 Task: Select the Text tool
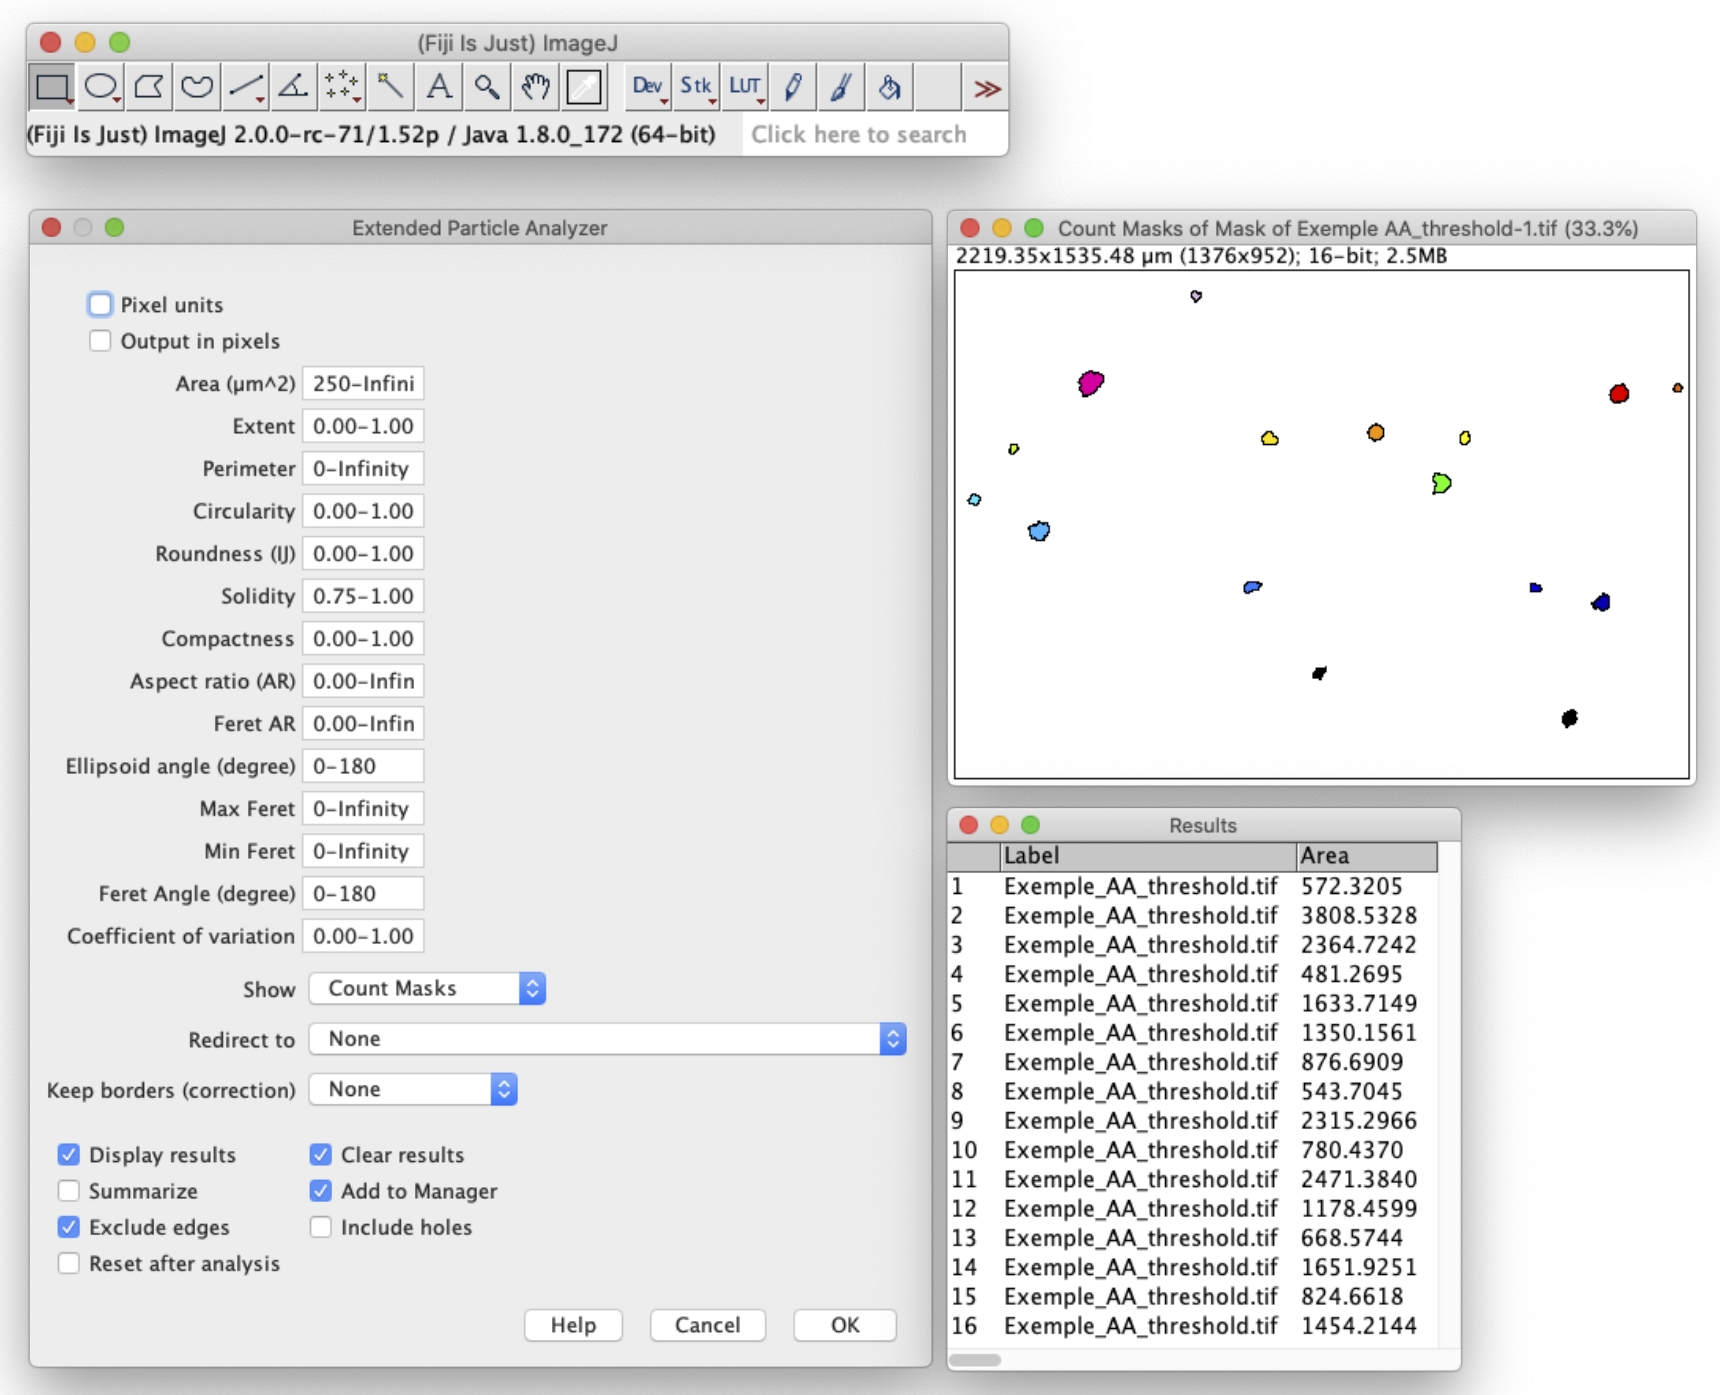(438, 88)
